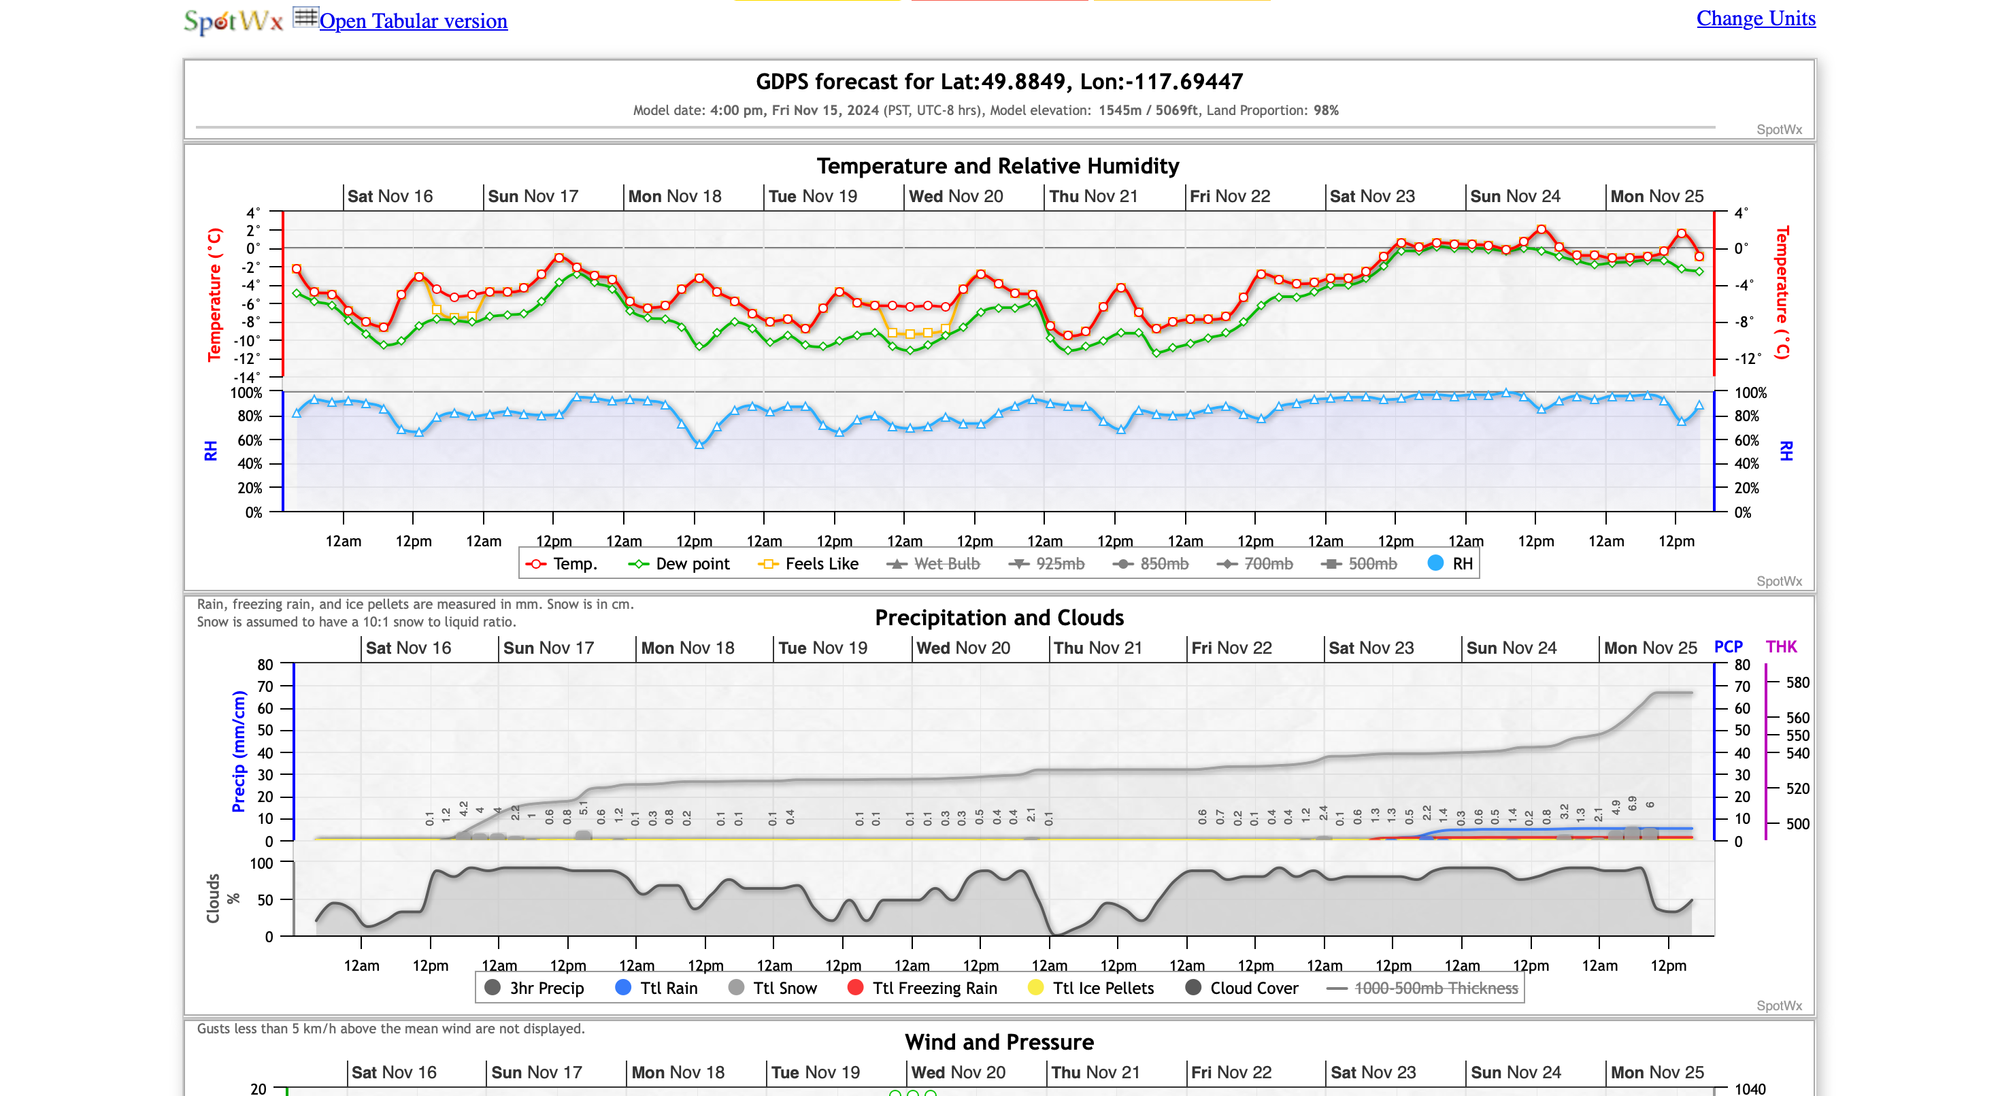
Task: Toggle Ttl Ice Pellets legend item
Action: [1090, 988]
